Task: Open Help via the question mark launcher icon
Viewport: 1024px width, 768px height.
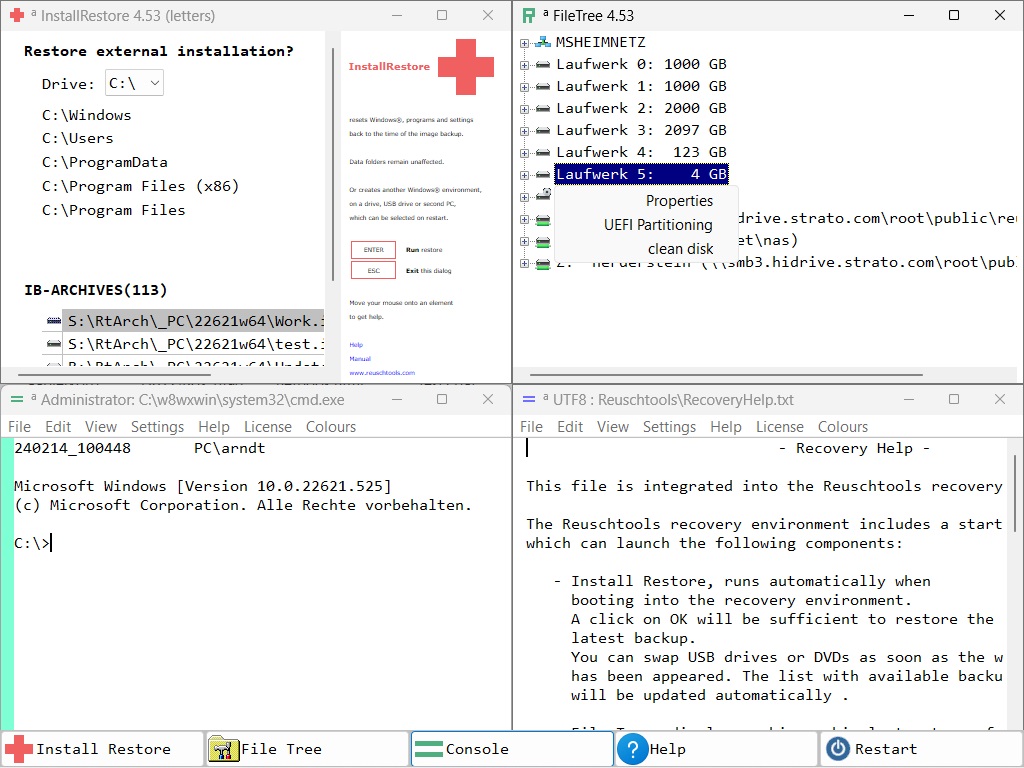Action: (633, 749)
